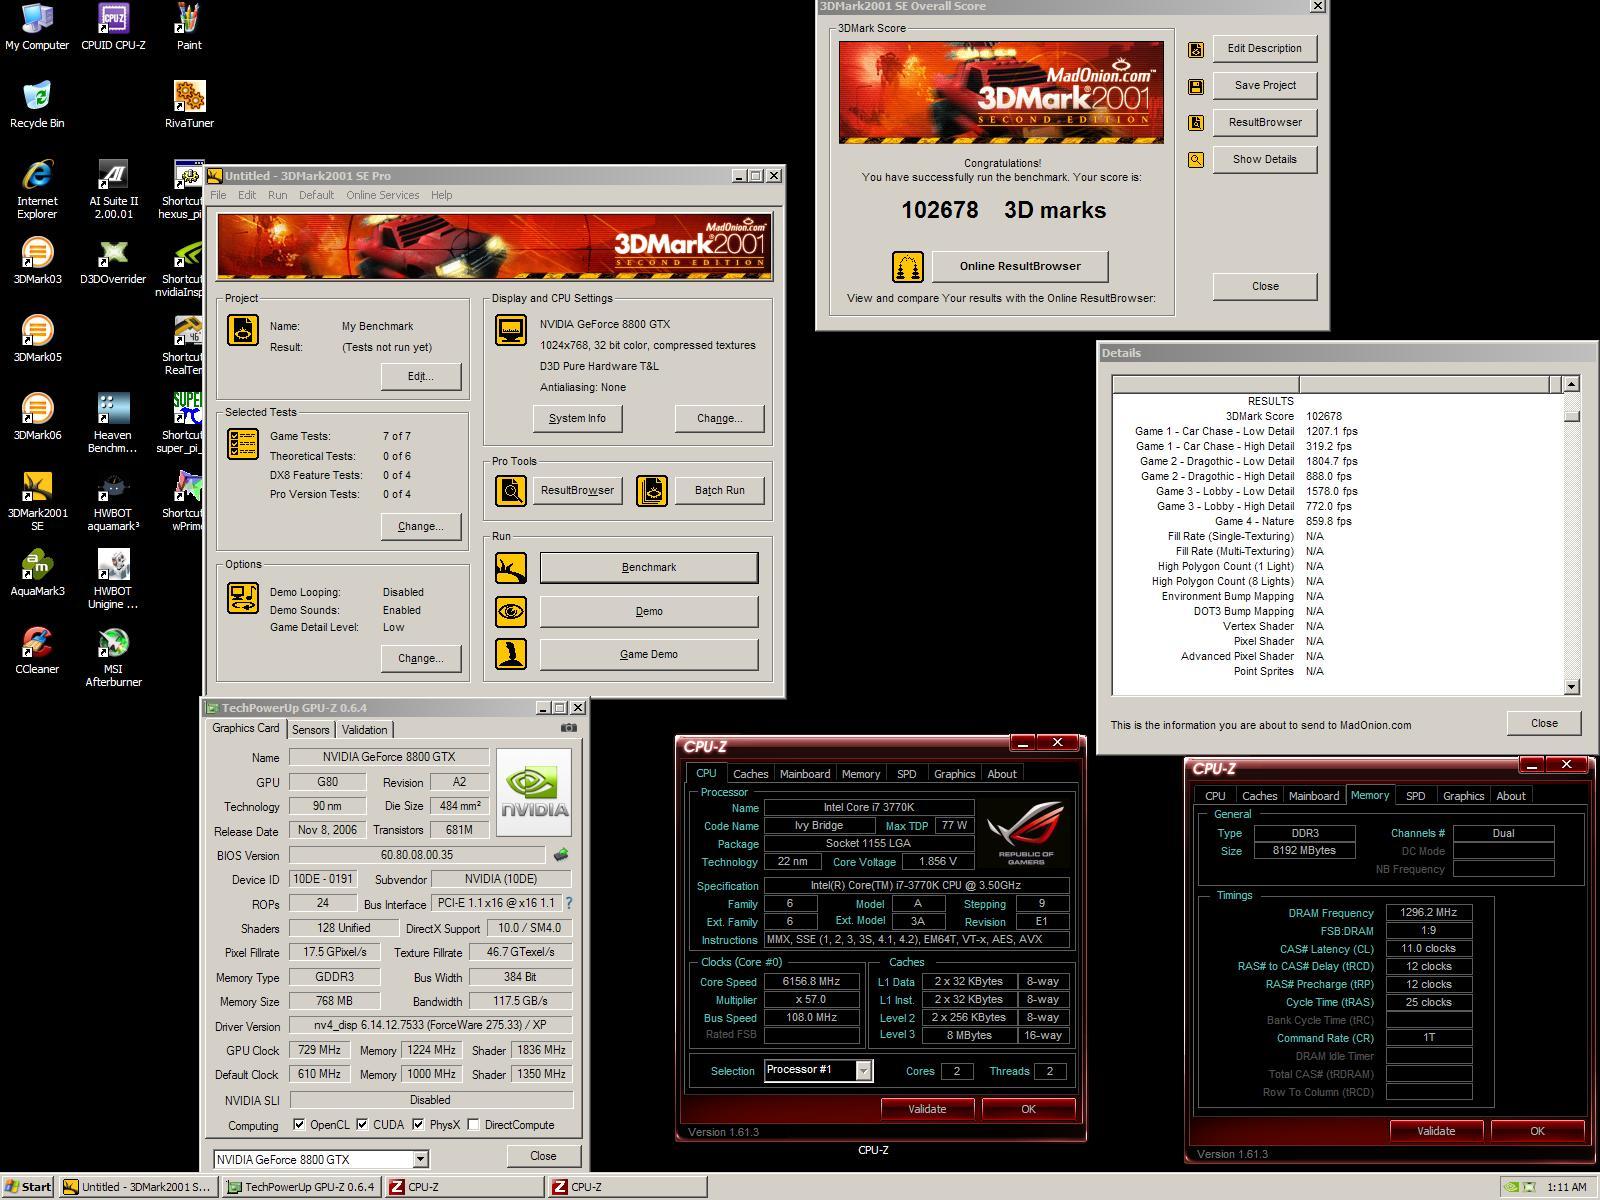Open AI Suite II desktop shortcut
This screenshot has width=1600, height=1200.
click(x=113, y=189)
